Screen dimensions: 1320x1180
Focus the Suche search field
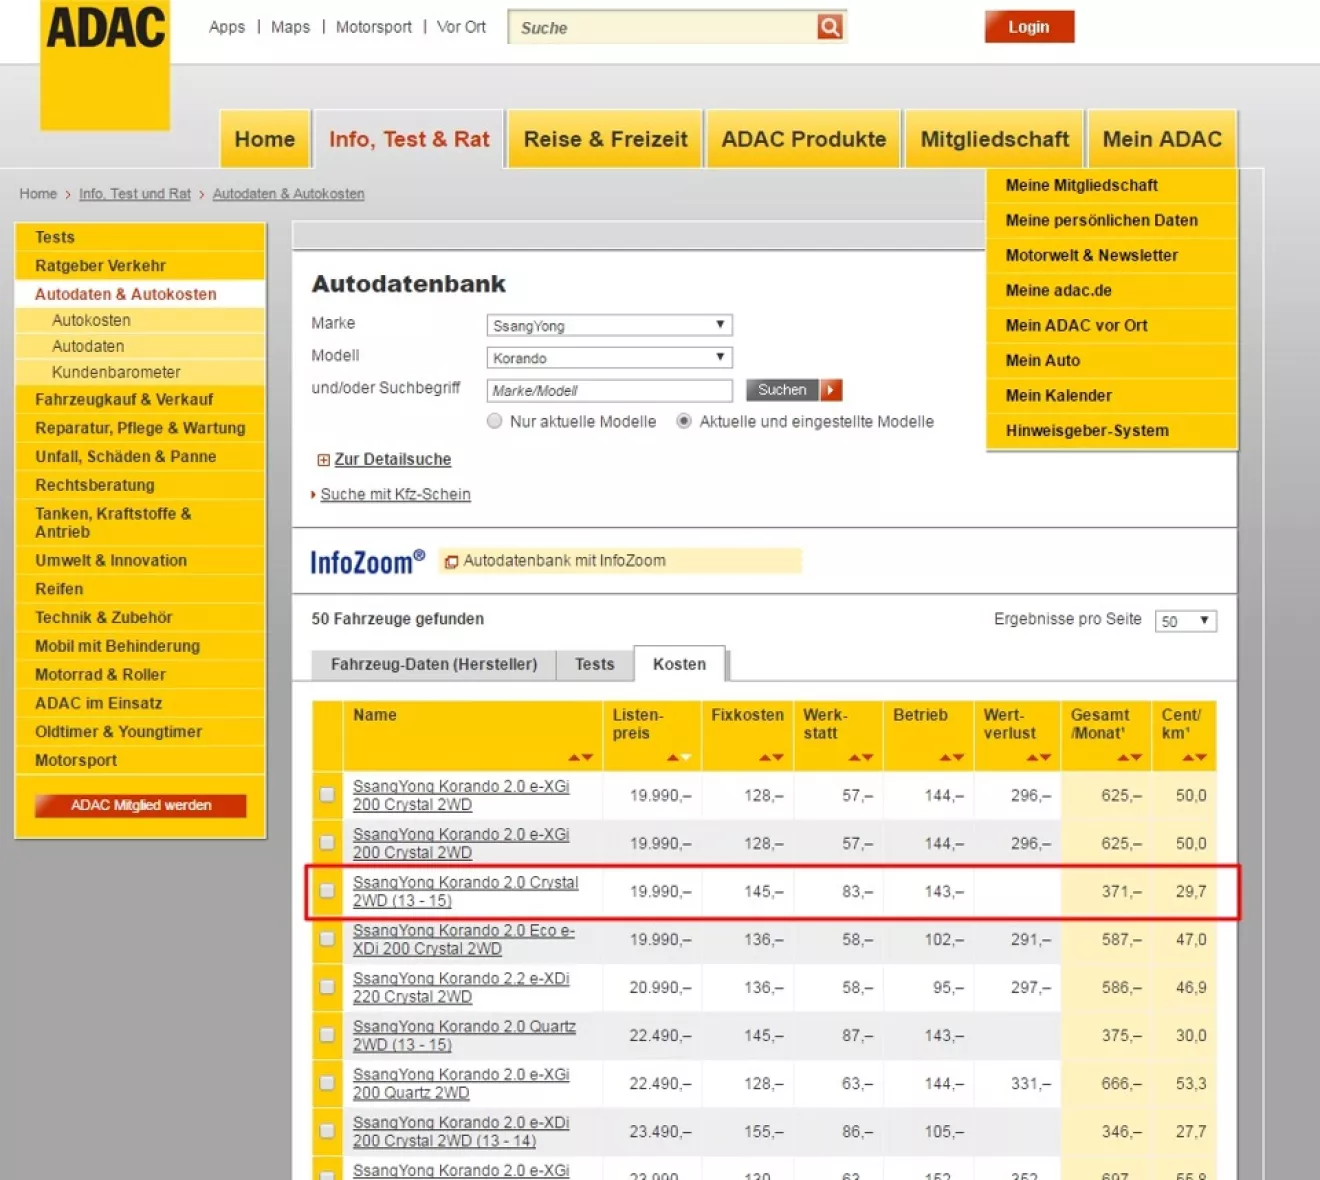(664, 27)
